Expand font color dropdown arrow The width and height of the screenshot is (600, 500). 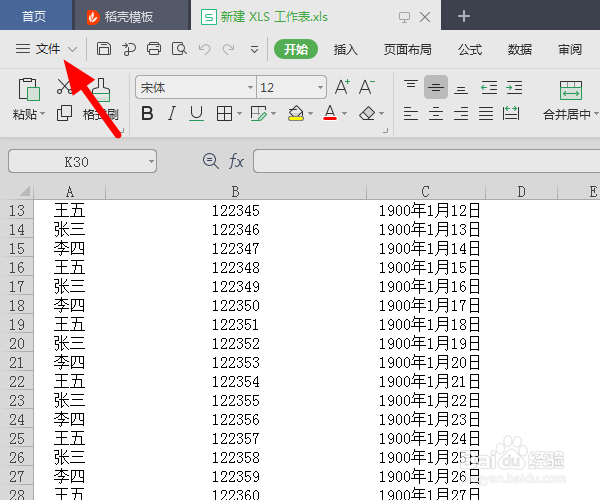(344, 114)
